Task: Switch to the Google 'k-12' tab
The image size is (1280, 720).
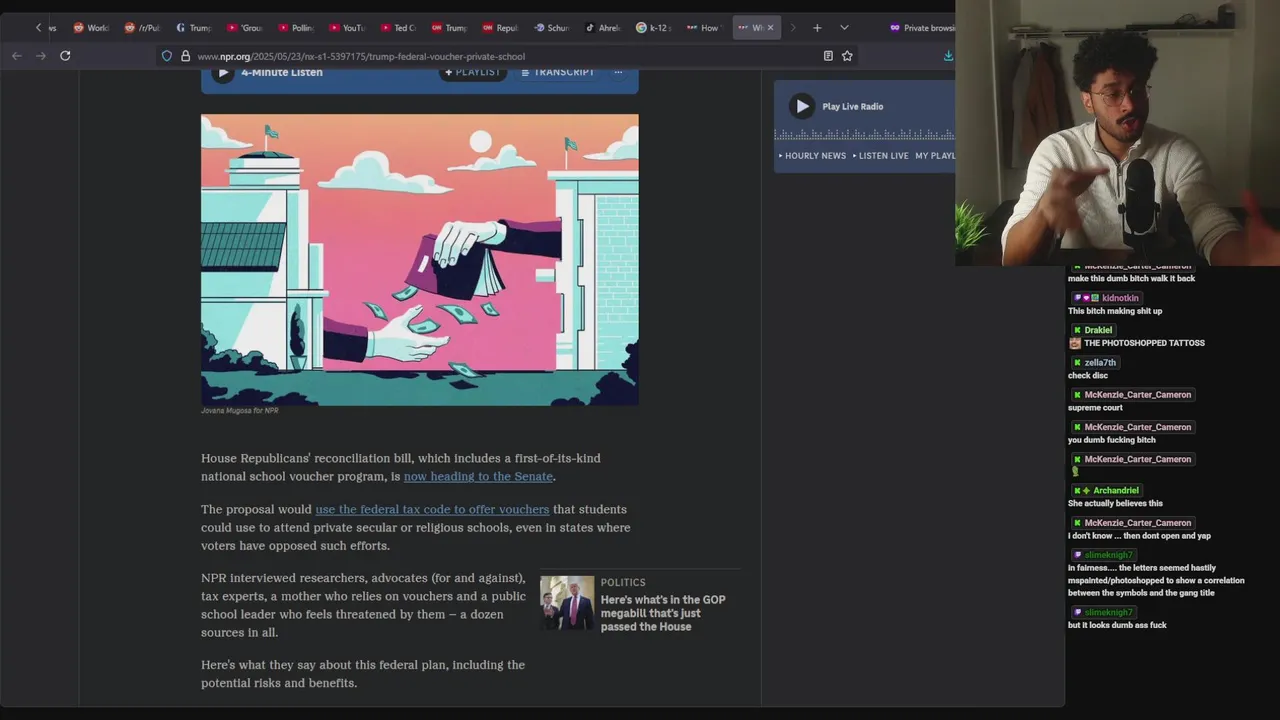Action: click(x=653, y=28)
